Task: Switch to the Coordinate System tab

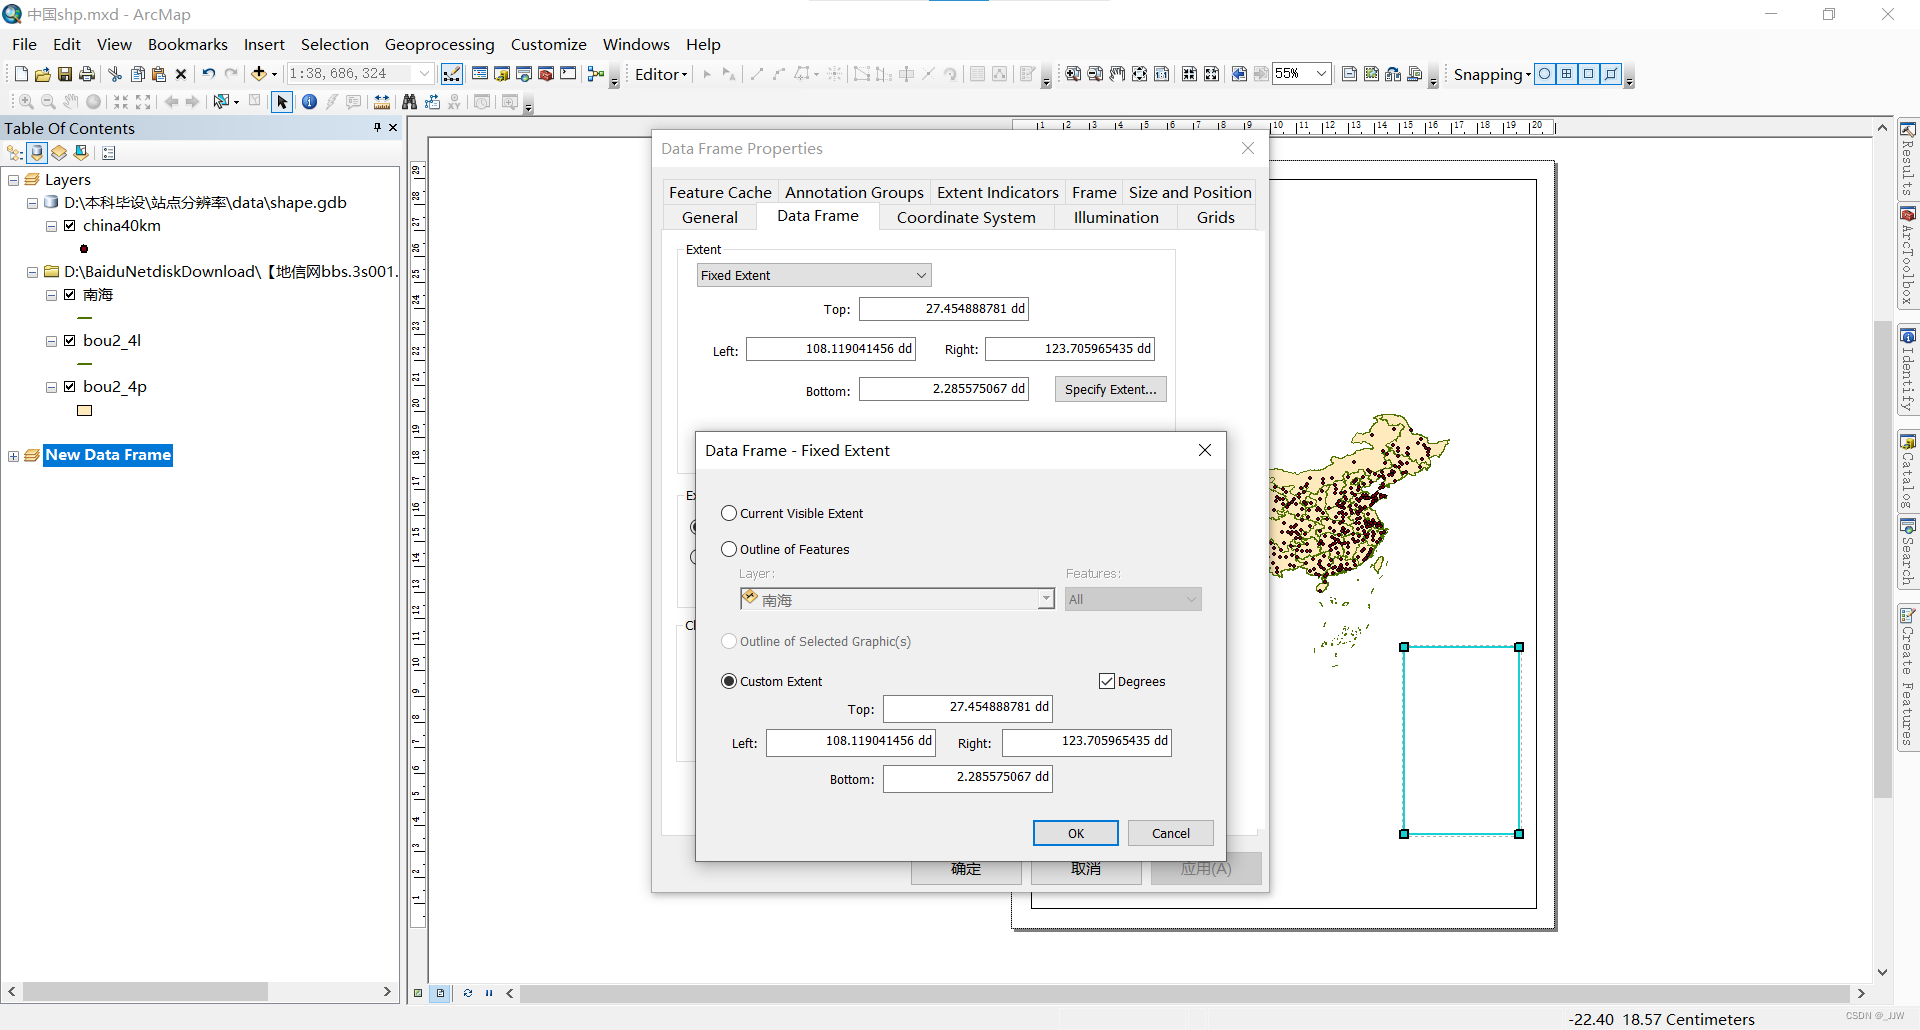Action: tap(966, 217)
